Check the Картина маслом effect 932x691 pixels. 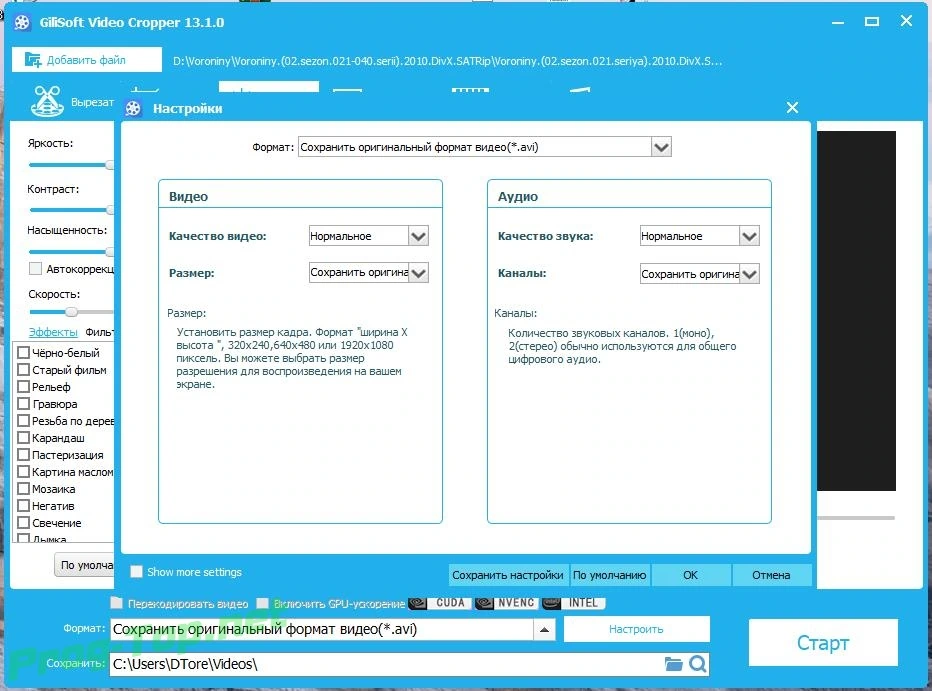[24, 472]
